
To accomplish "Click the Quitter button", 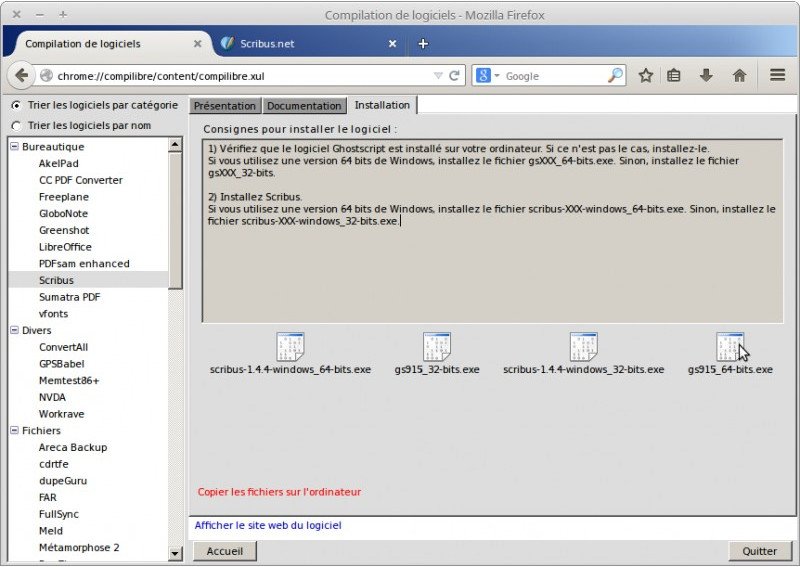I will (759, 551).
